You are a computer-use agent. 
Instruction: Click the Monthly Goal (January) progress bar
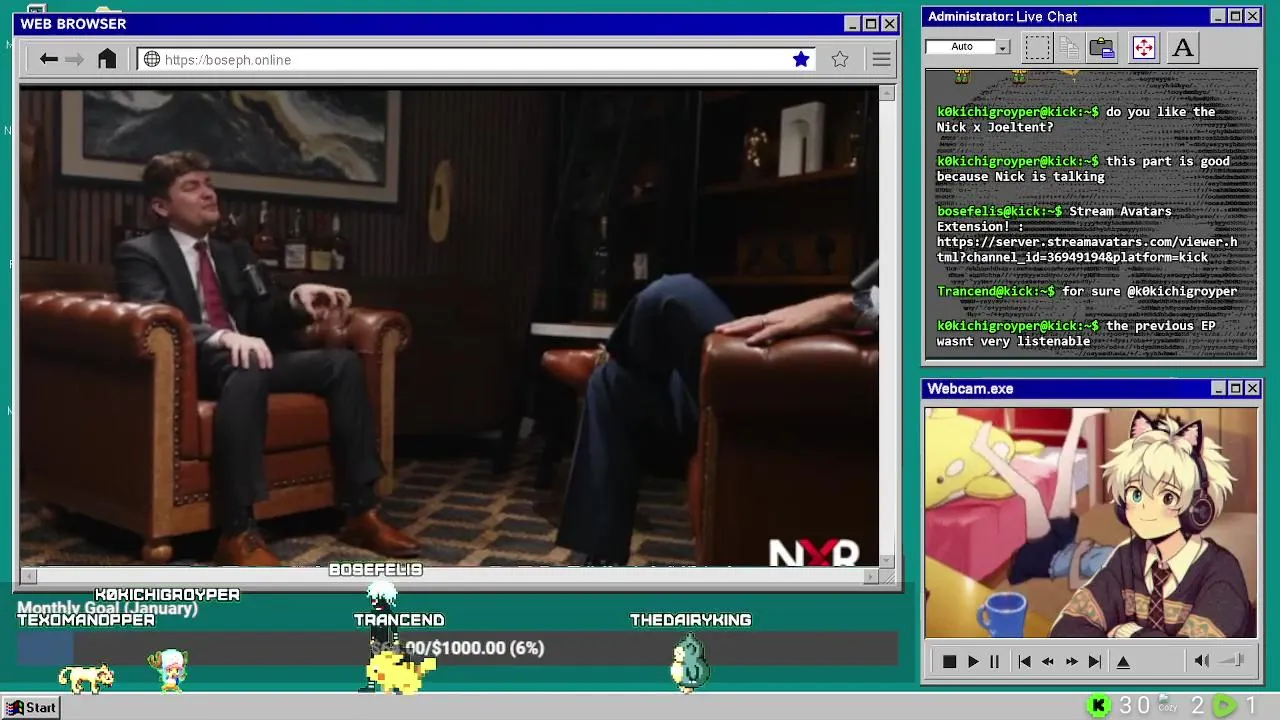coord(457,648)
